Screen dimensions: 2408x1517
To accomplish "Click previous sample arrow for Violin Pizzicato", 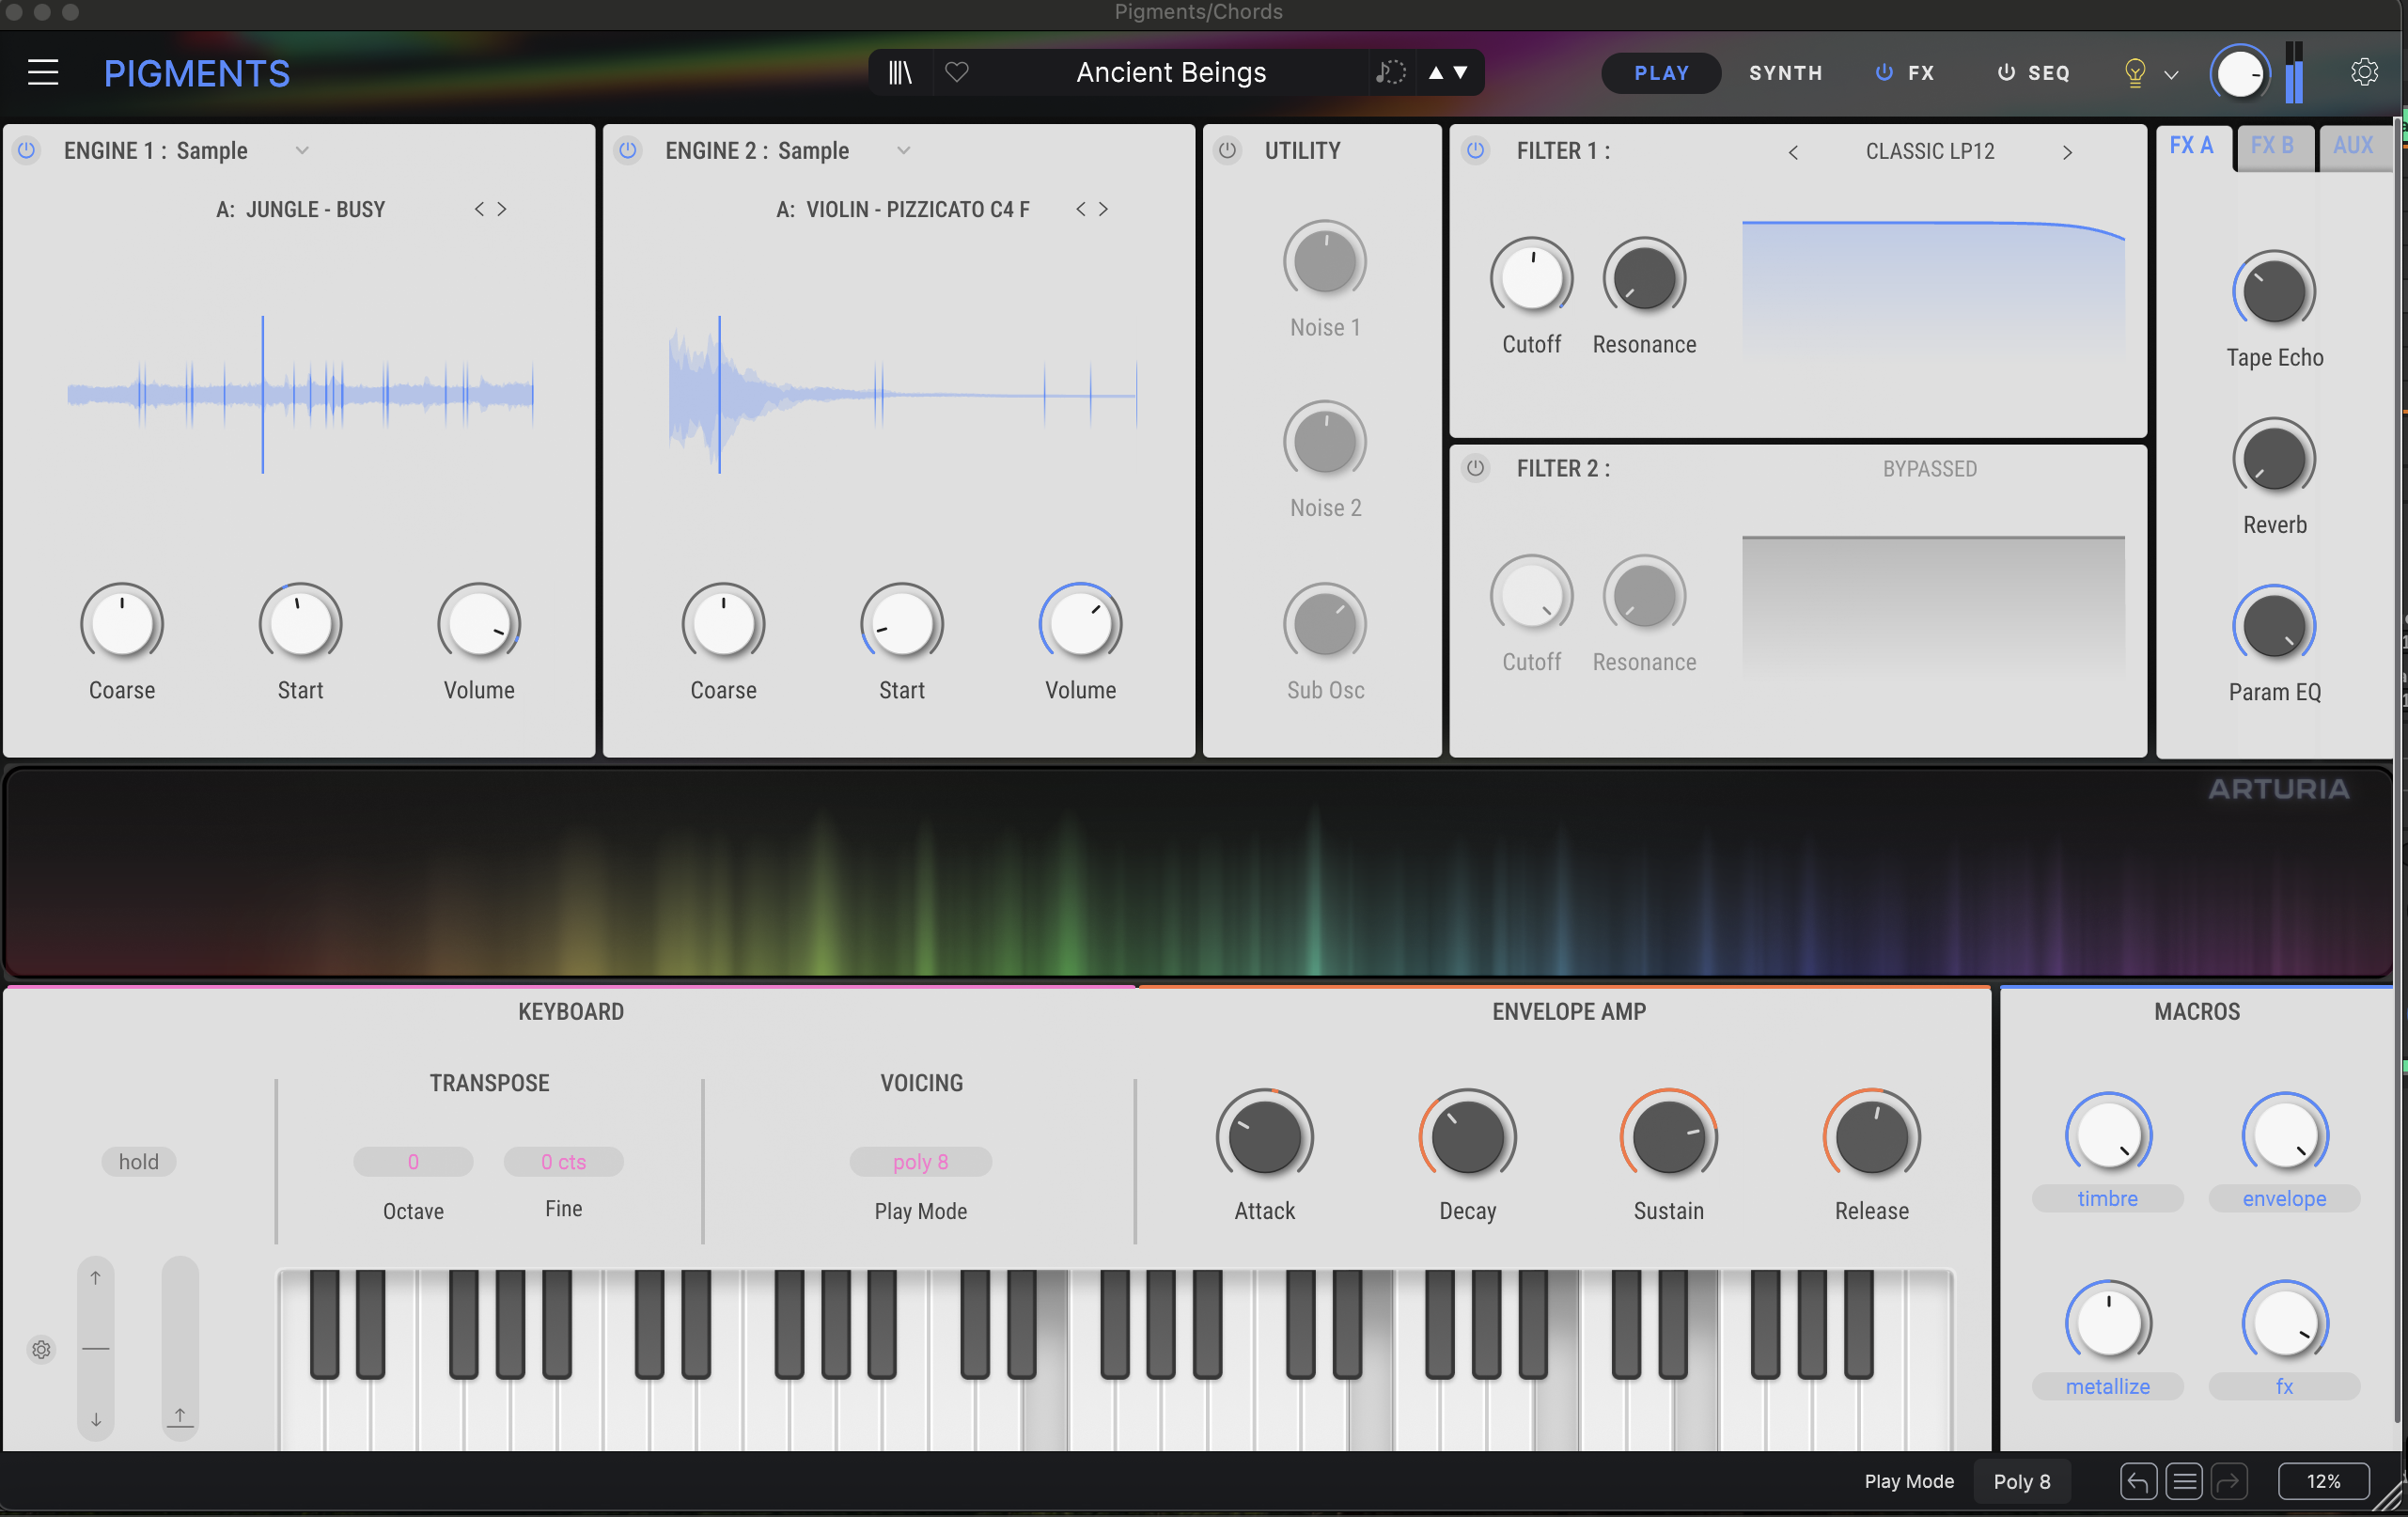I will [x=1080, y=209].
